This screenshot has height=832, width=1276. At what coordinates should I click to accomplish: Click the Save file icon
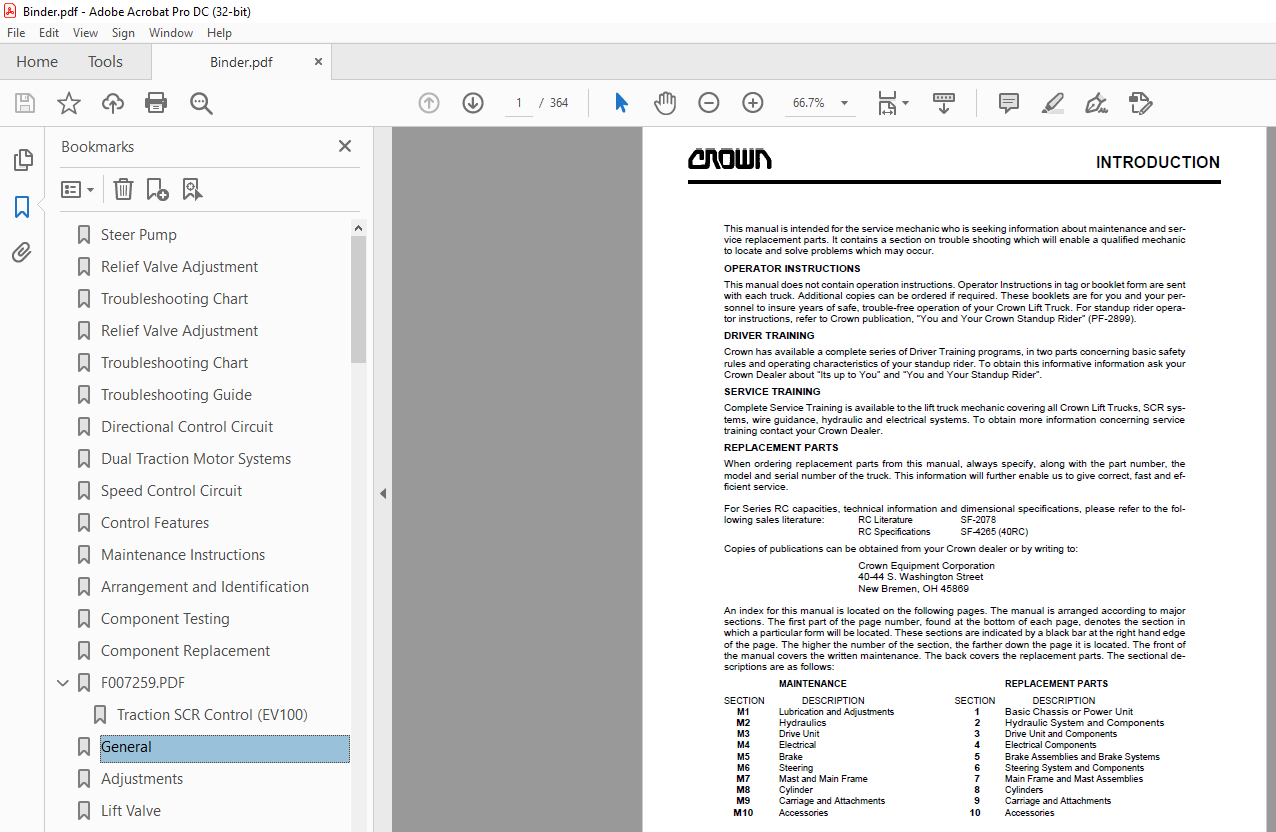pos(25,103)
